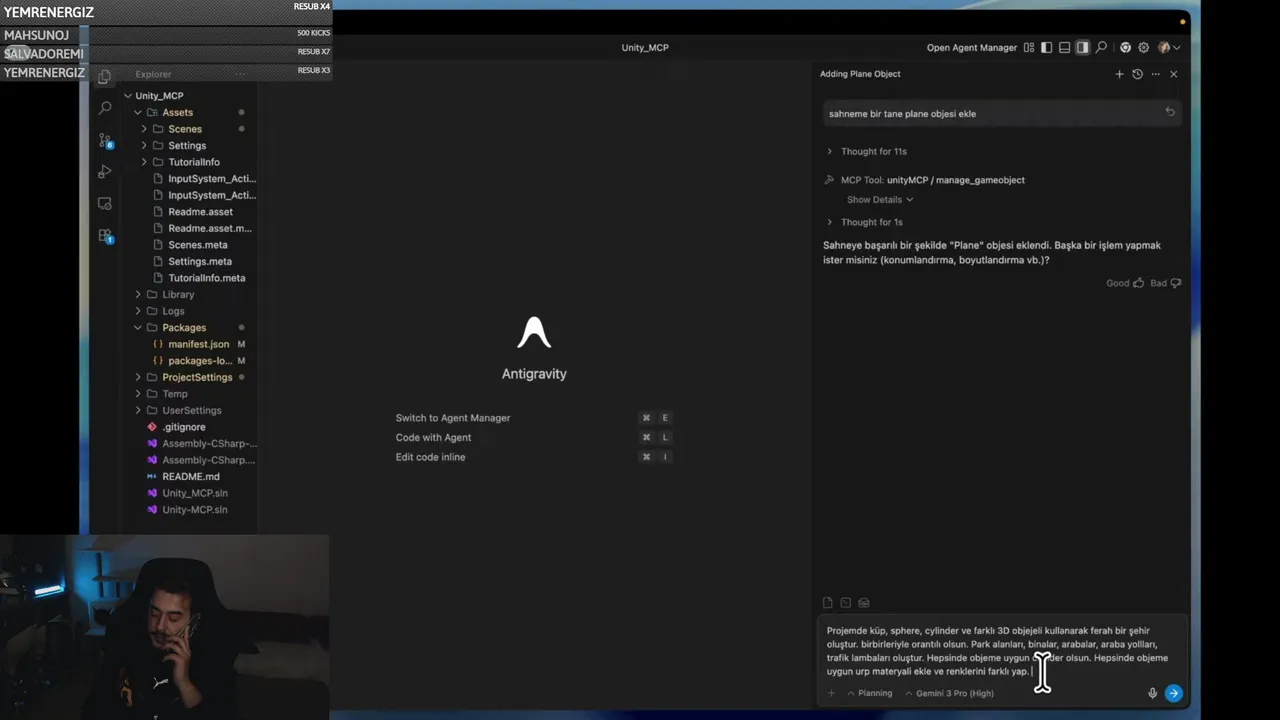Open the Gemini 3 Pro (High) model dropdown
This screenshot has height=720, width=1280.
pos(949,693)
